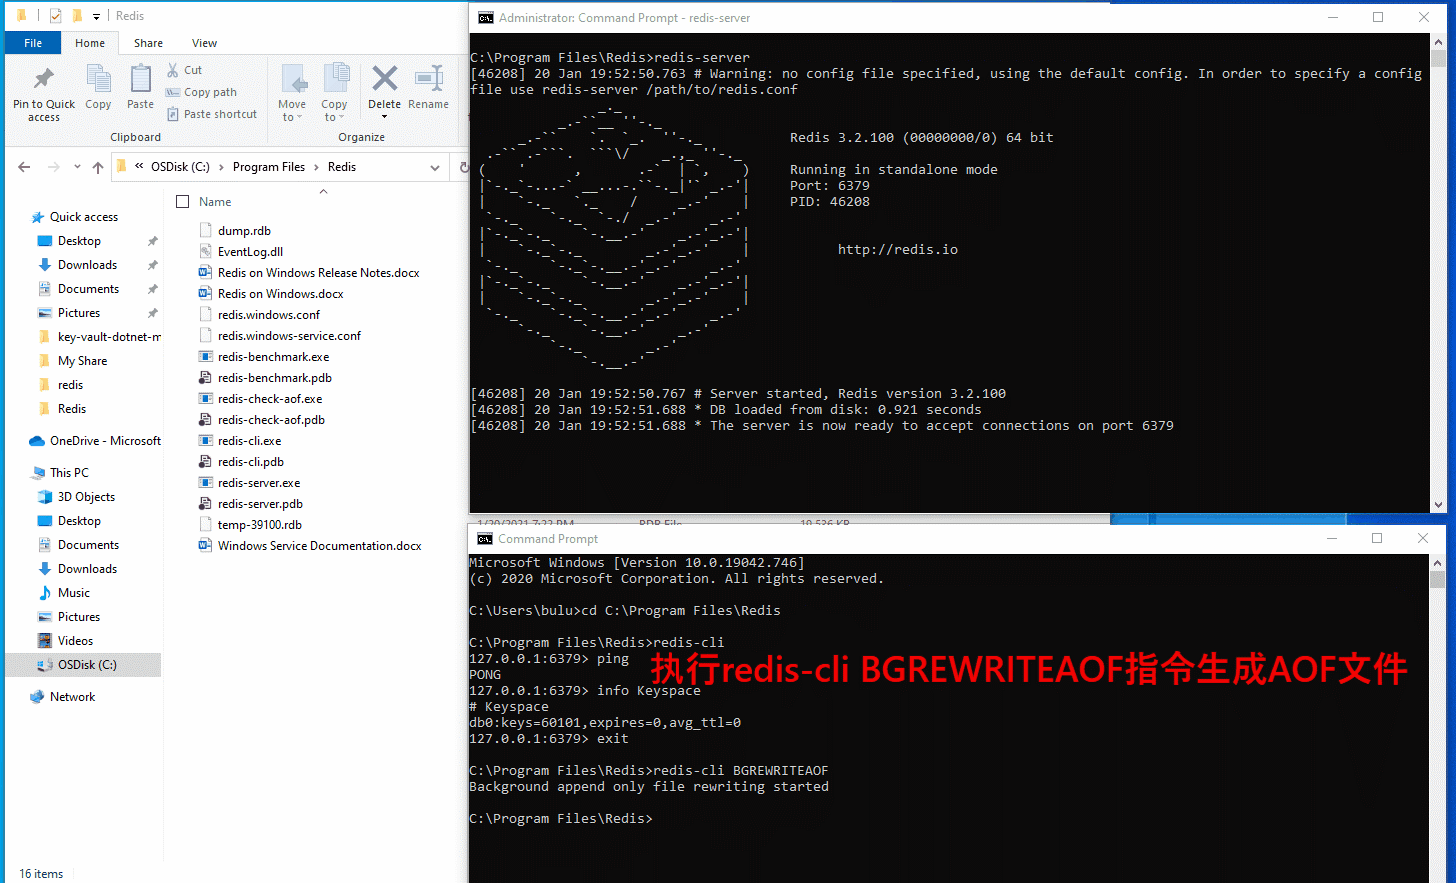Select the redis-check-aof.pdb file

pos(271,420)
